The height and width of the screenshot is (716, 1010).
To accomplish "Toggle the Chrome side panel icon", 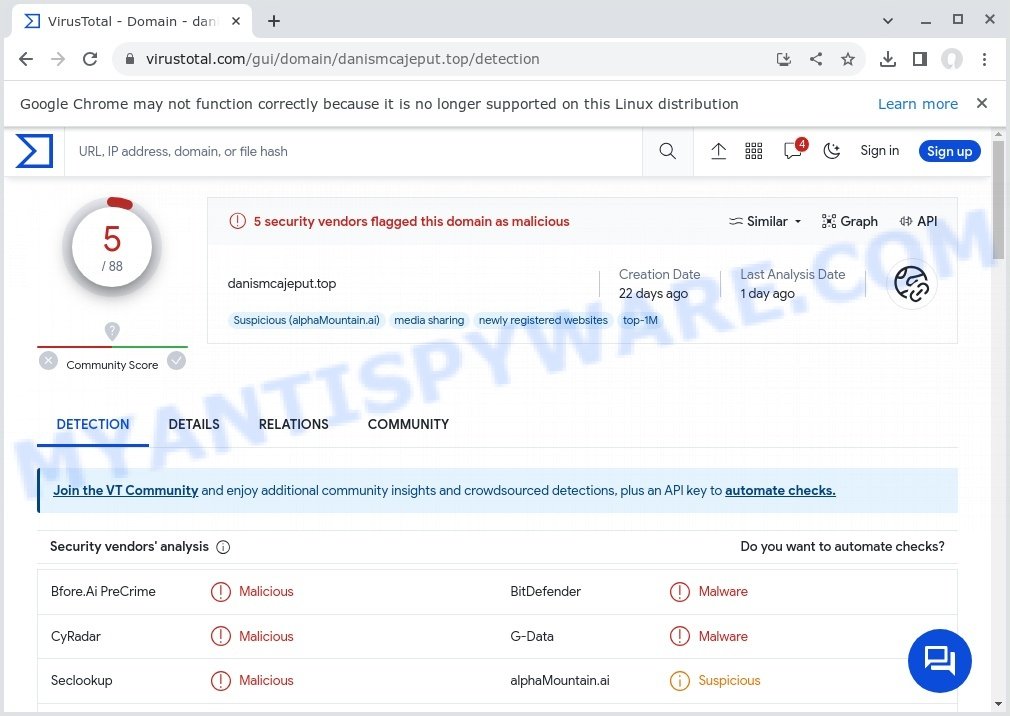I will 920,59.
